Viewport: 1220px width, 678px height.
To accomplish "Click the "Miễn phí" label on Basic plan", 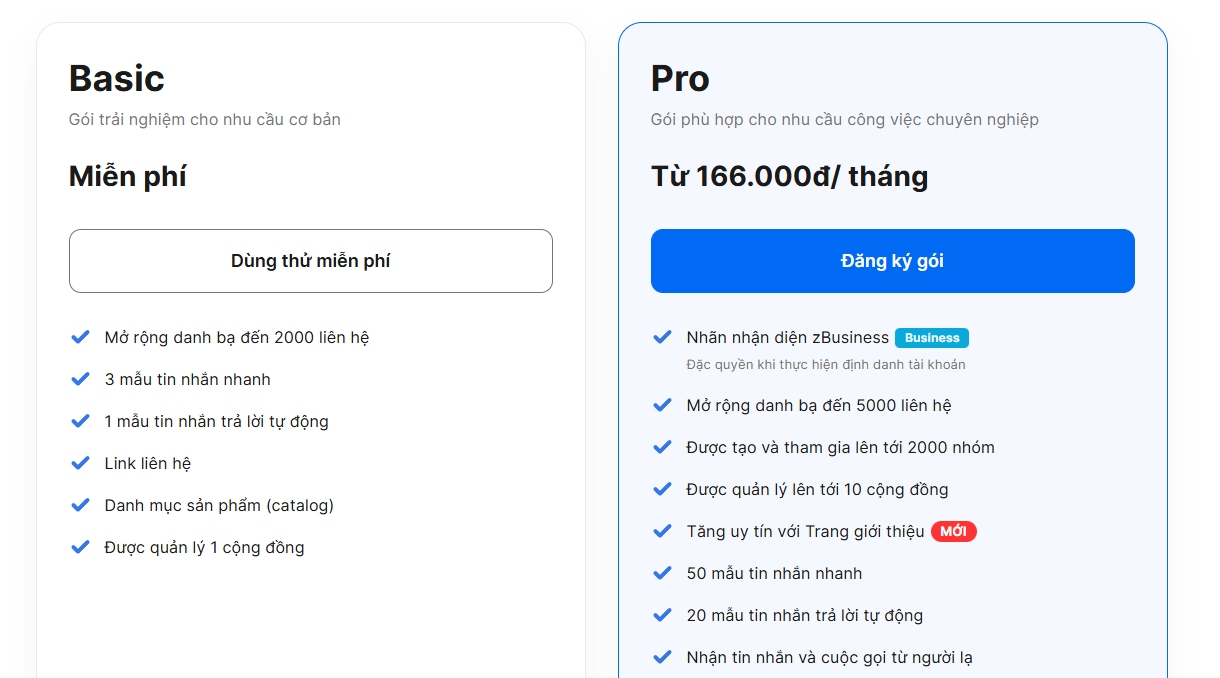I will [128, 176].
